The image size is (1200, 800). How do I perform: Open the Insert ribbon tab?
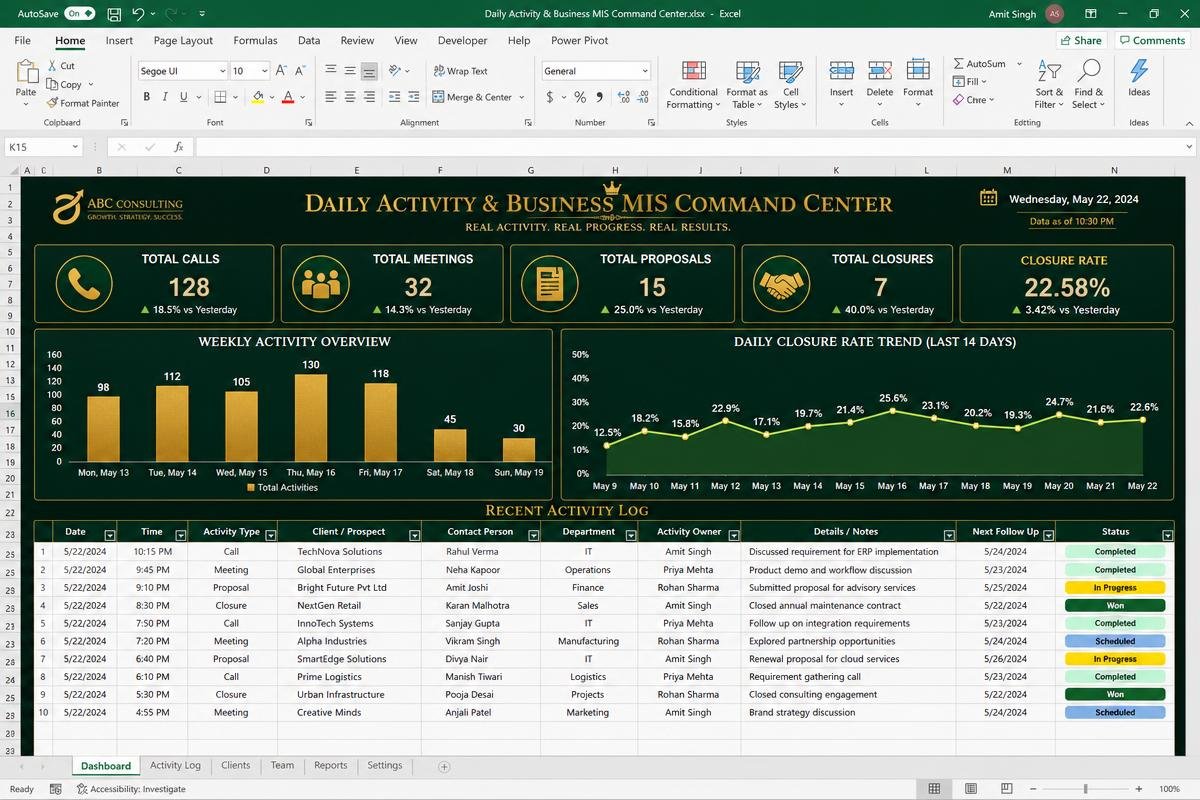(x=119, y=41)
